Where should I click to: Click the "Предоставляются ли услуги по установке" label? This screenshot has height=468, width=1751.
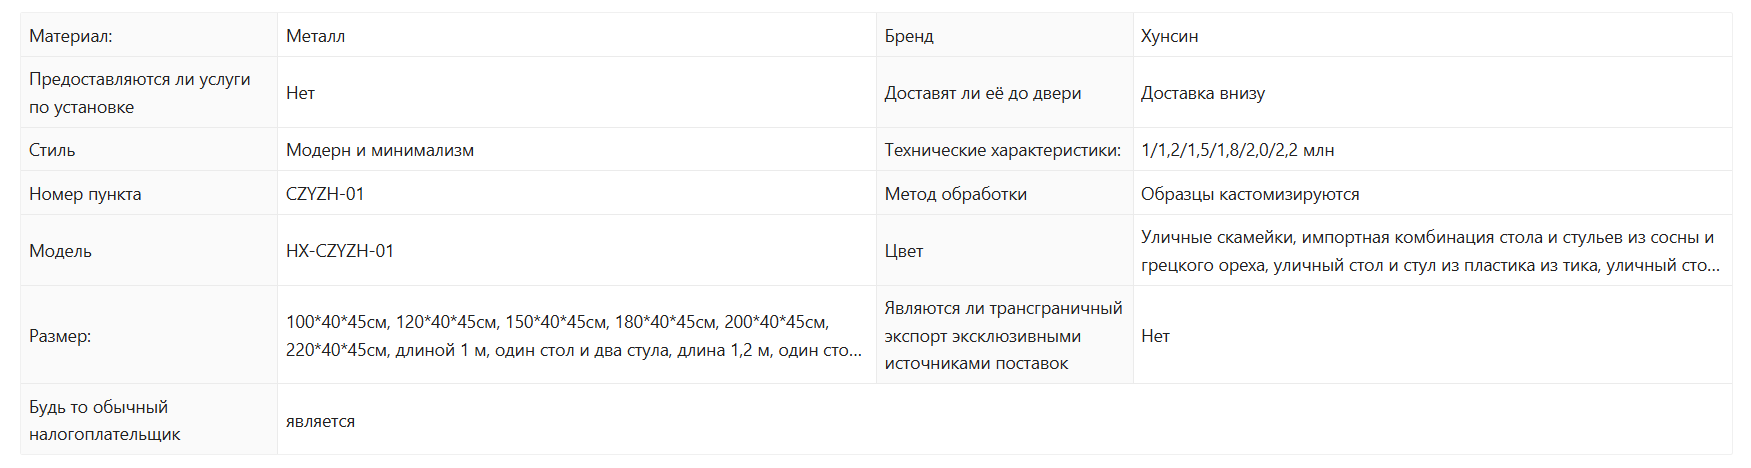click(140, 93)
